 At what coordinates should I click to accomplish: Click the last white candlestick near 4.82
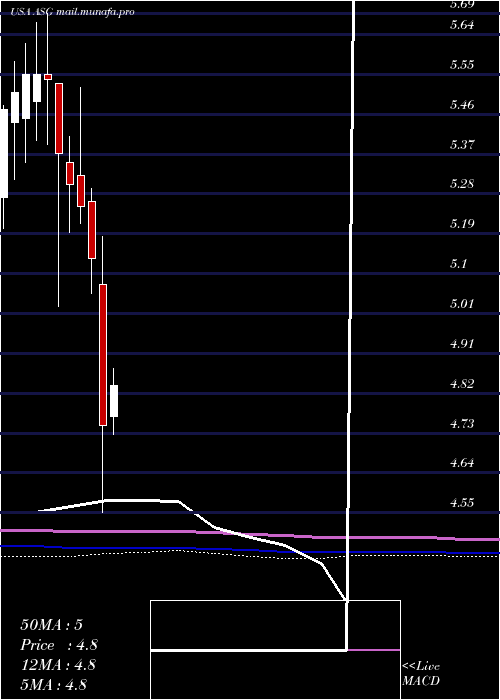click(x=114, y=401)
